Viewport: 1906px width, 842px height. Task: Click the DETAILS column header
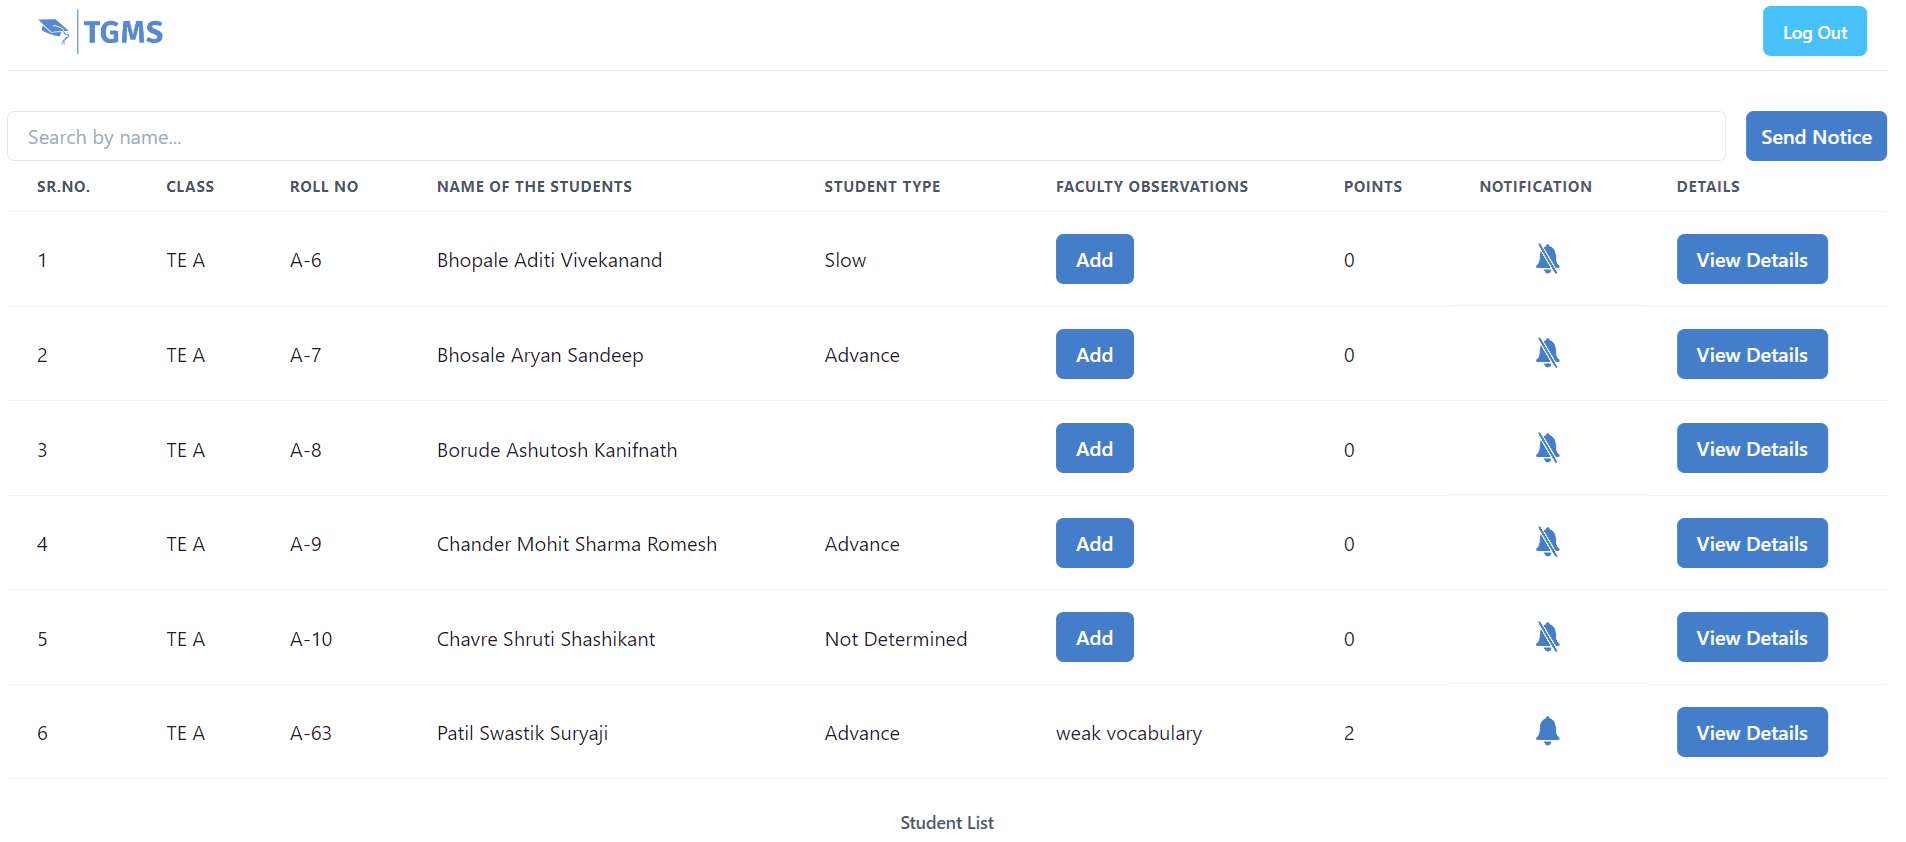pyautogui.click(x=1708, y=187)
